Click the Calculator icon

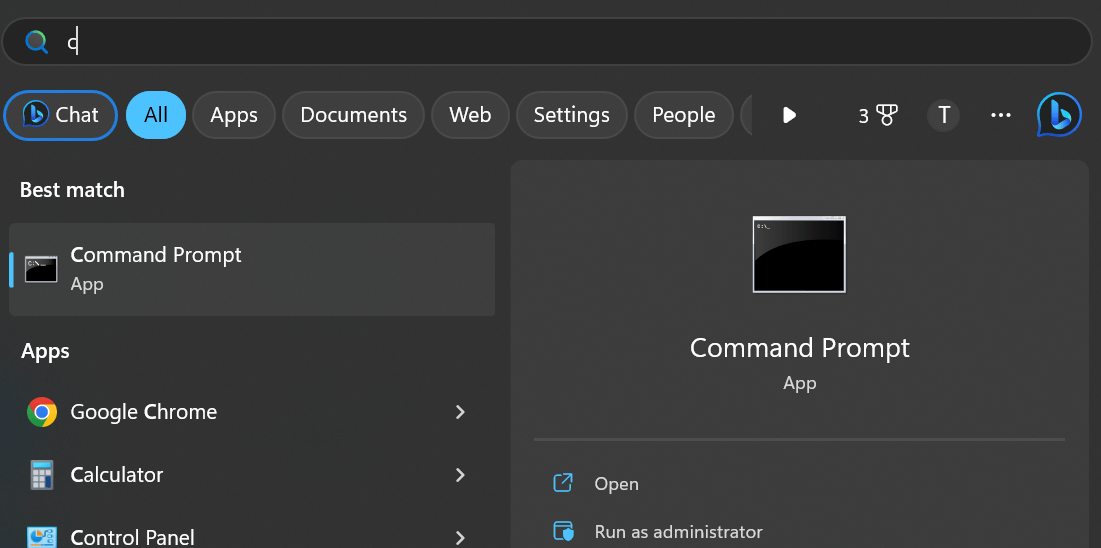tap(41, 476)
